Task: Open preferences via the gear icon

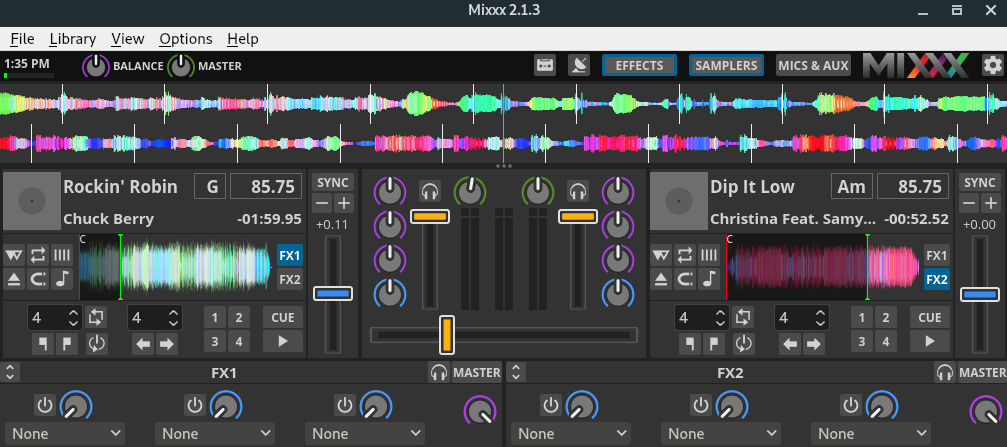Action: pos(993,66)
